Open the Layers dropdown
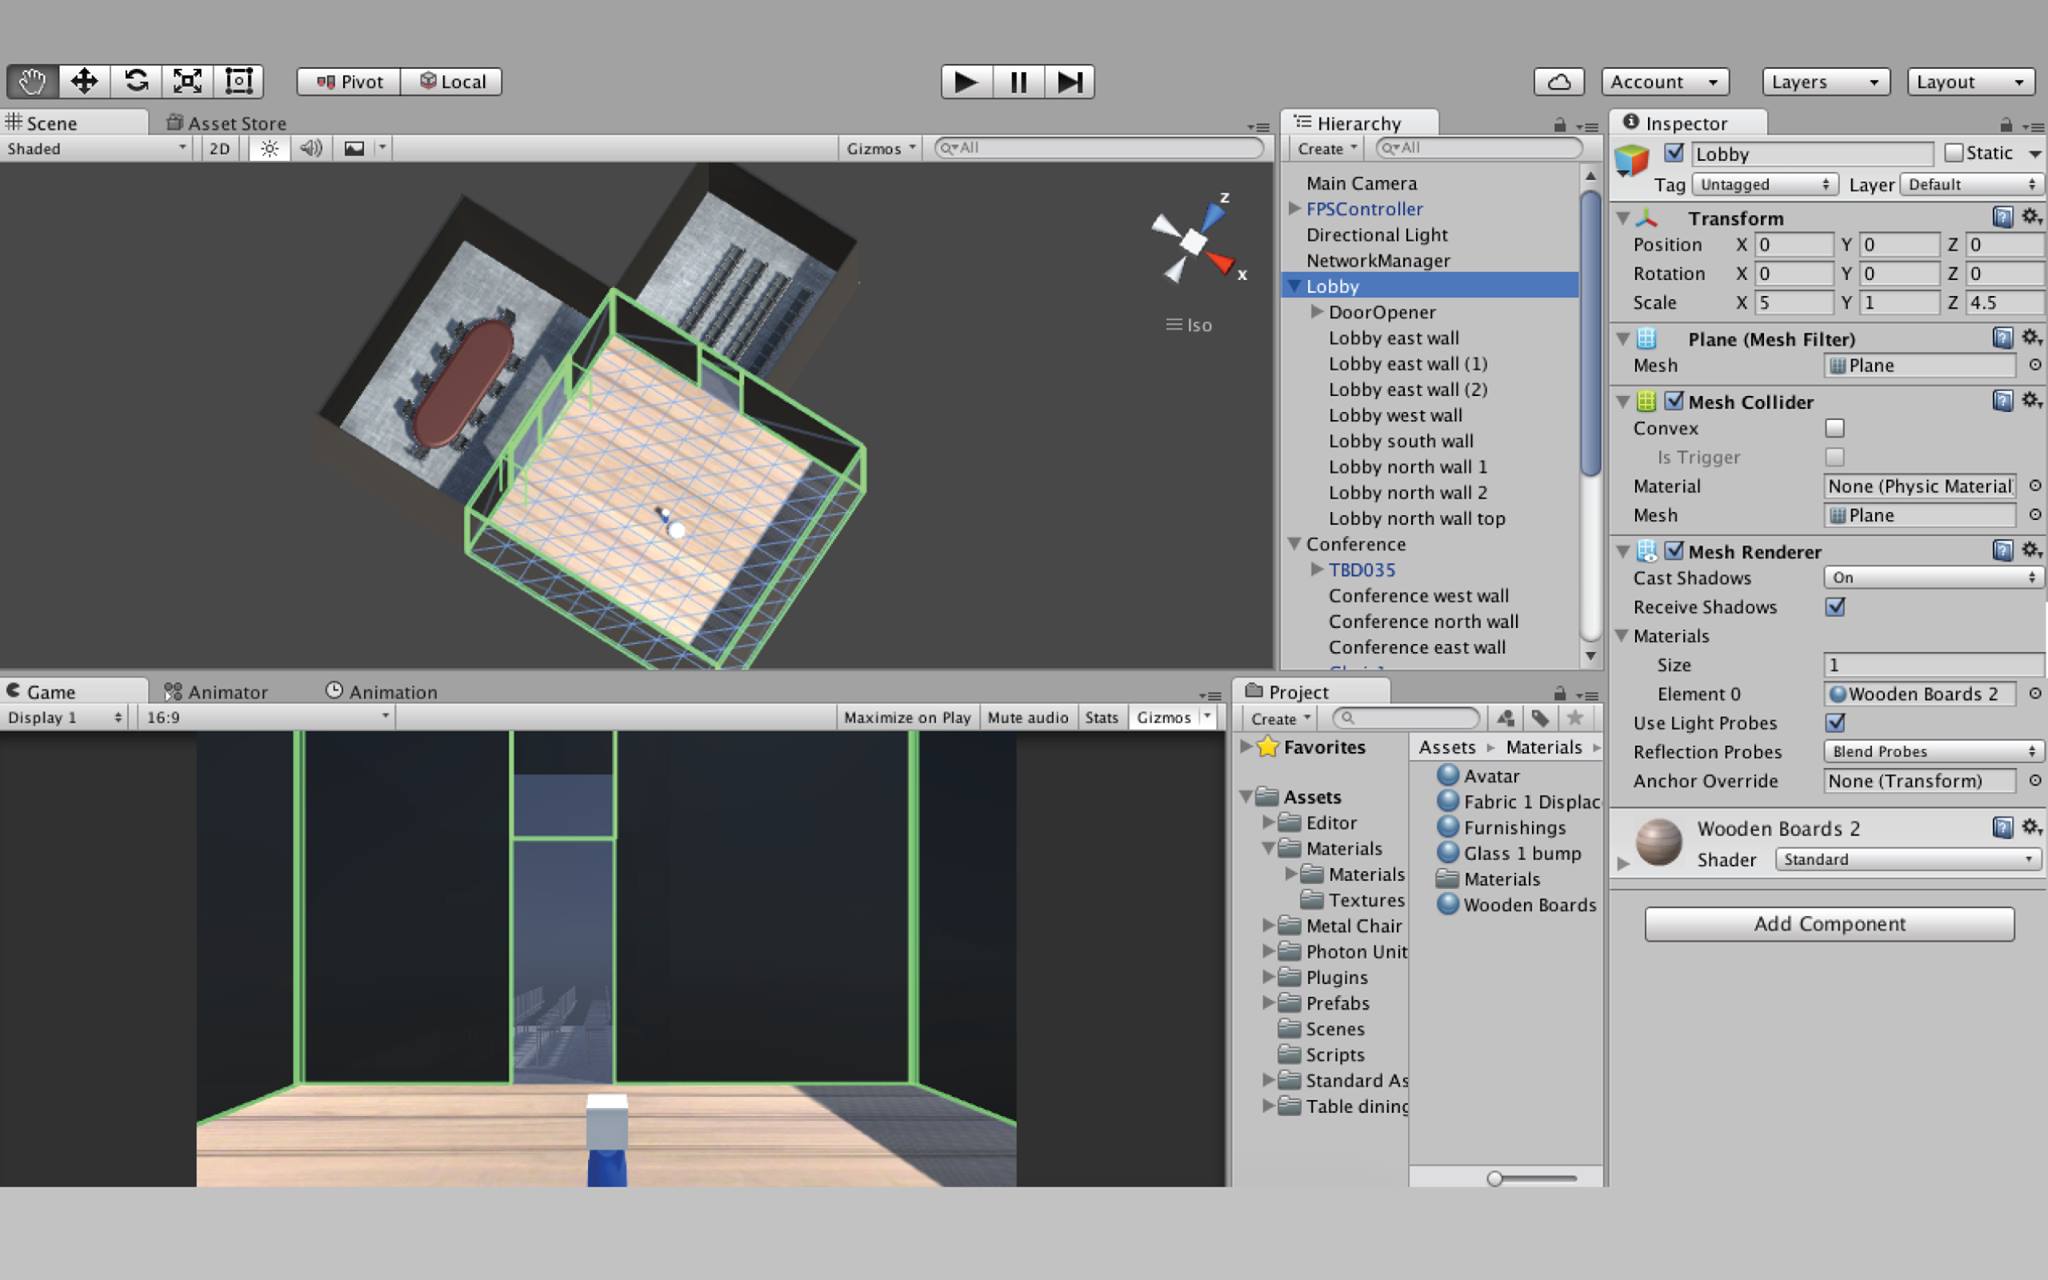2048x1280 pixels. point(1824,82)
